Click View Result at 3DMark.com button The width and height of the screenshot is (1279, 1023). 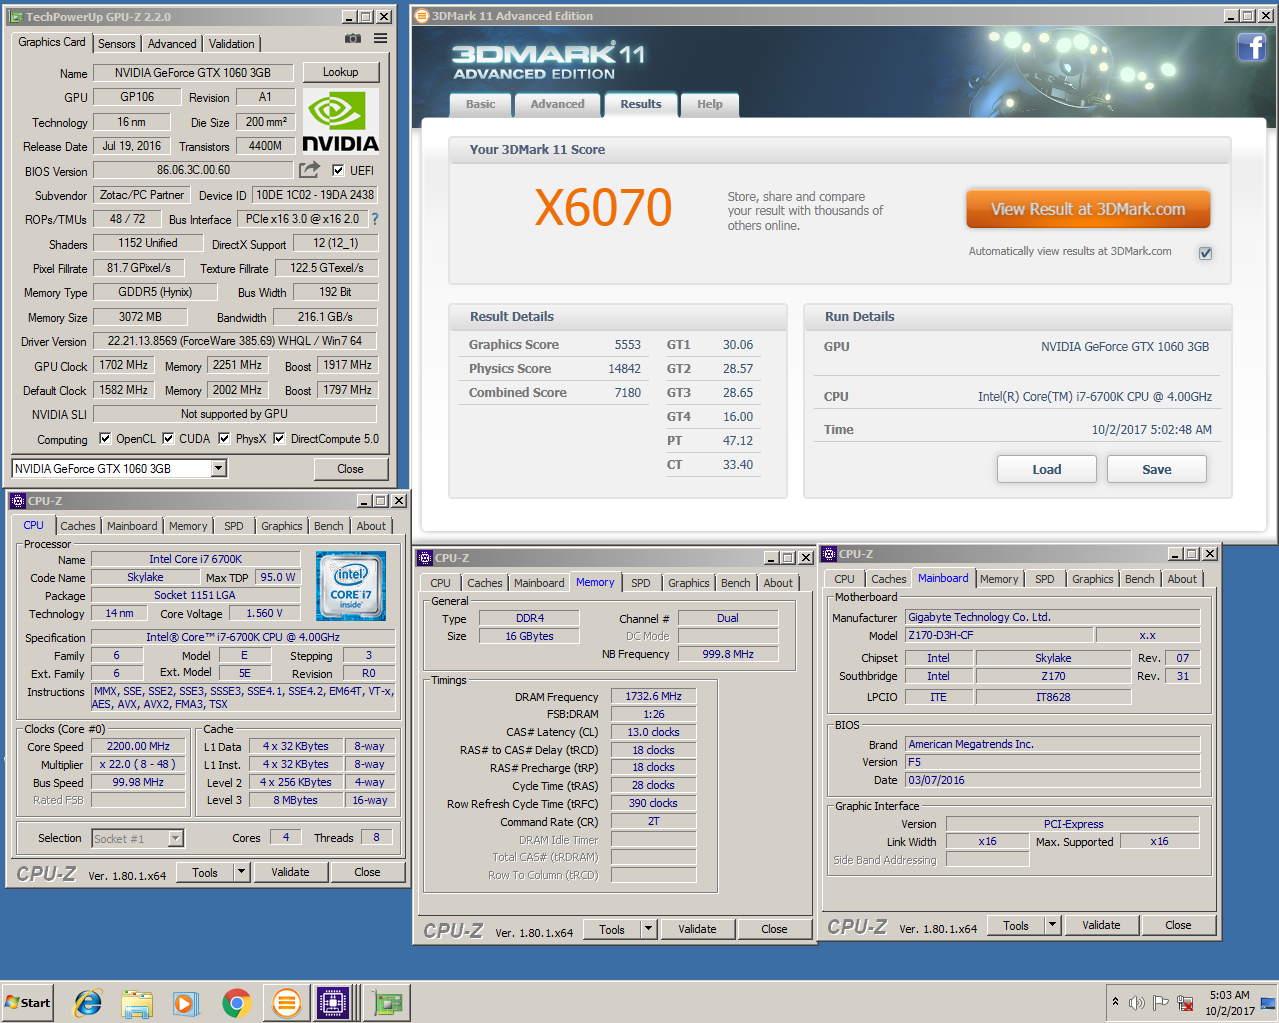[x=1088, y=209]
